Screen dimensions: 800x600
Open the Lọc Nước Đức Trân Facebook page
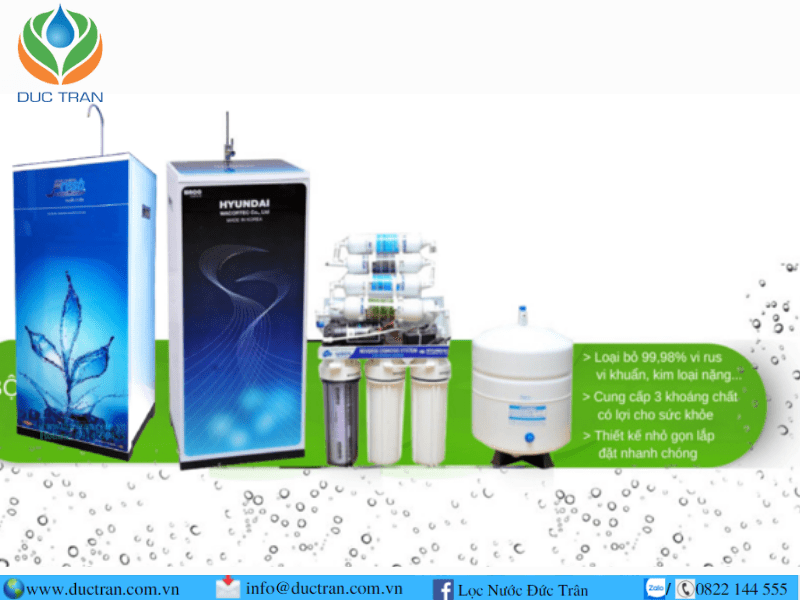point(523,590)
